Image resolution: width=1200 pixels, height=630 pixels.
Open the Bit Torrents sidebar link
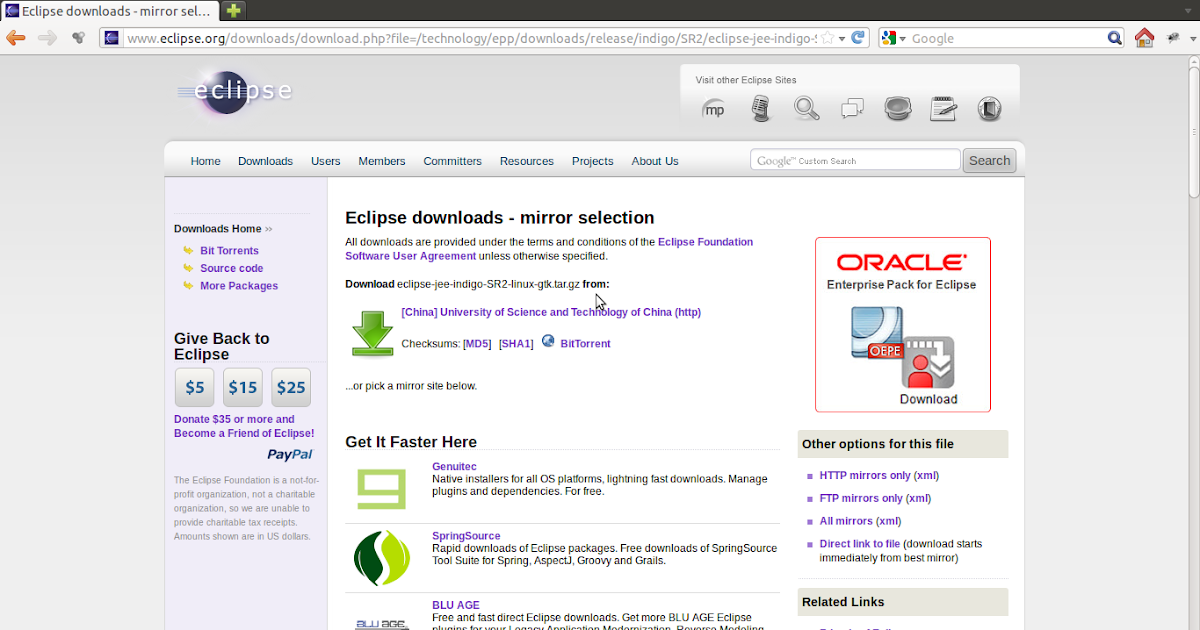229,251
